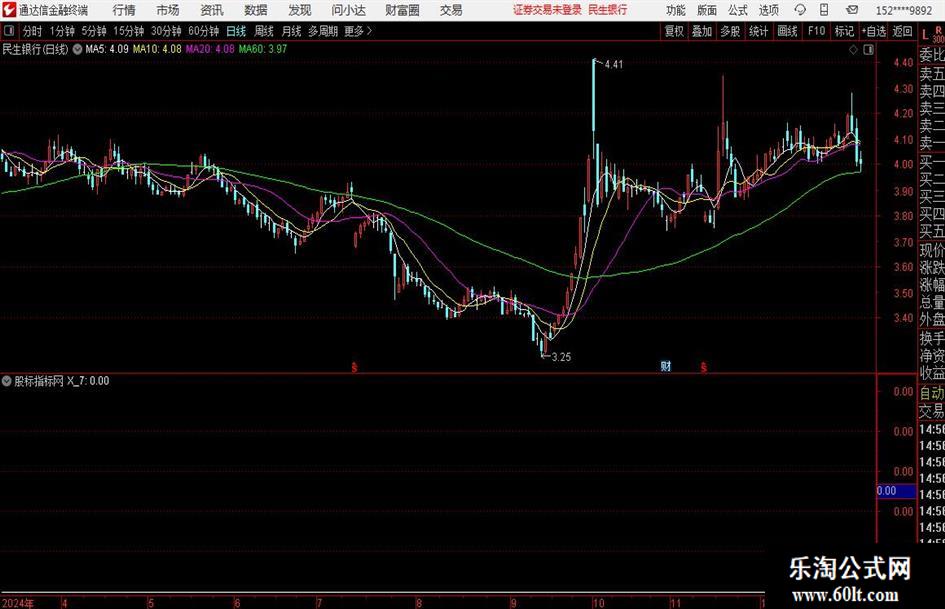Open the 财富圈 menu
This screenshot has height=609, width=945.
[x=402, y=10]
